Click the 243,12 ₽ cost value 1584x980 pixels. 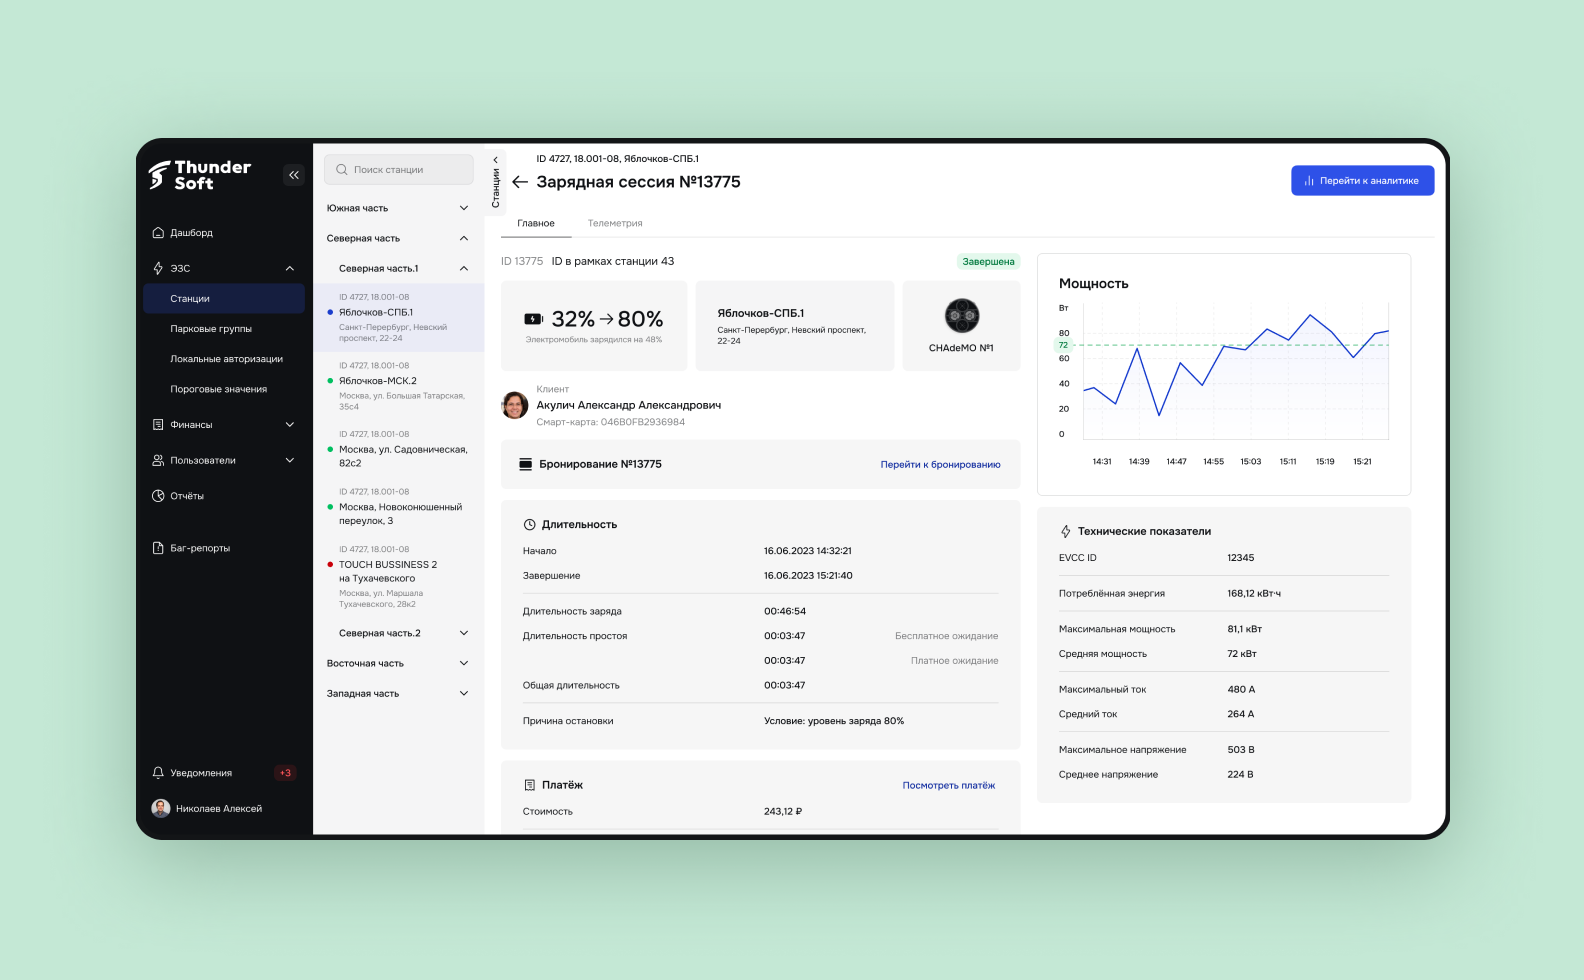pos(783,812)
